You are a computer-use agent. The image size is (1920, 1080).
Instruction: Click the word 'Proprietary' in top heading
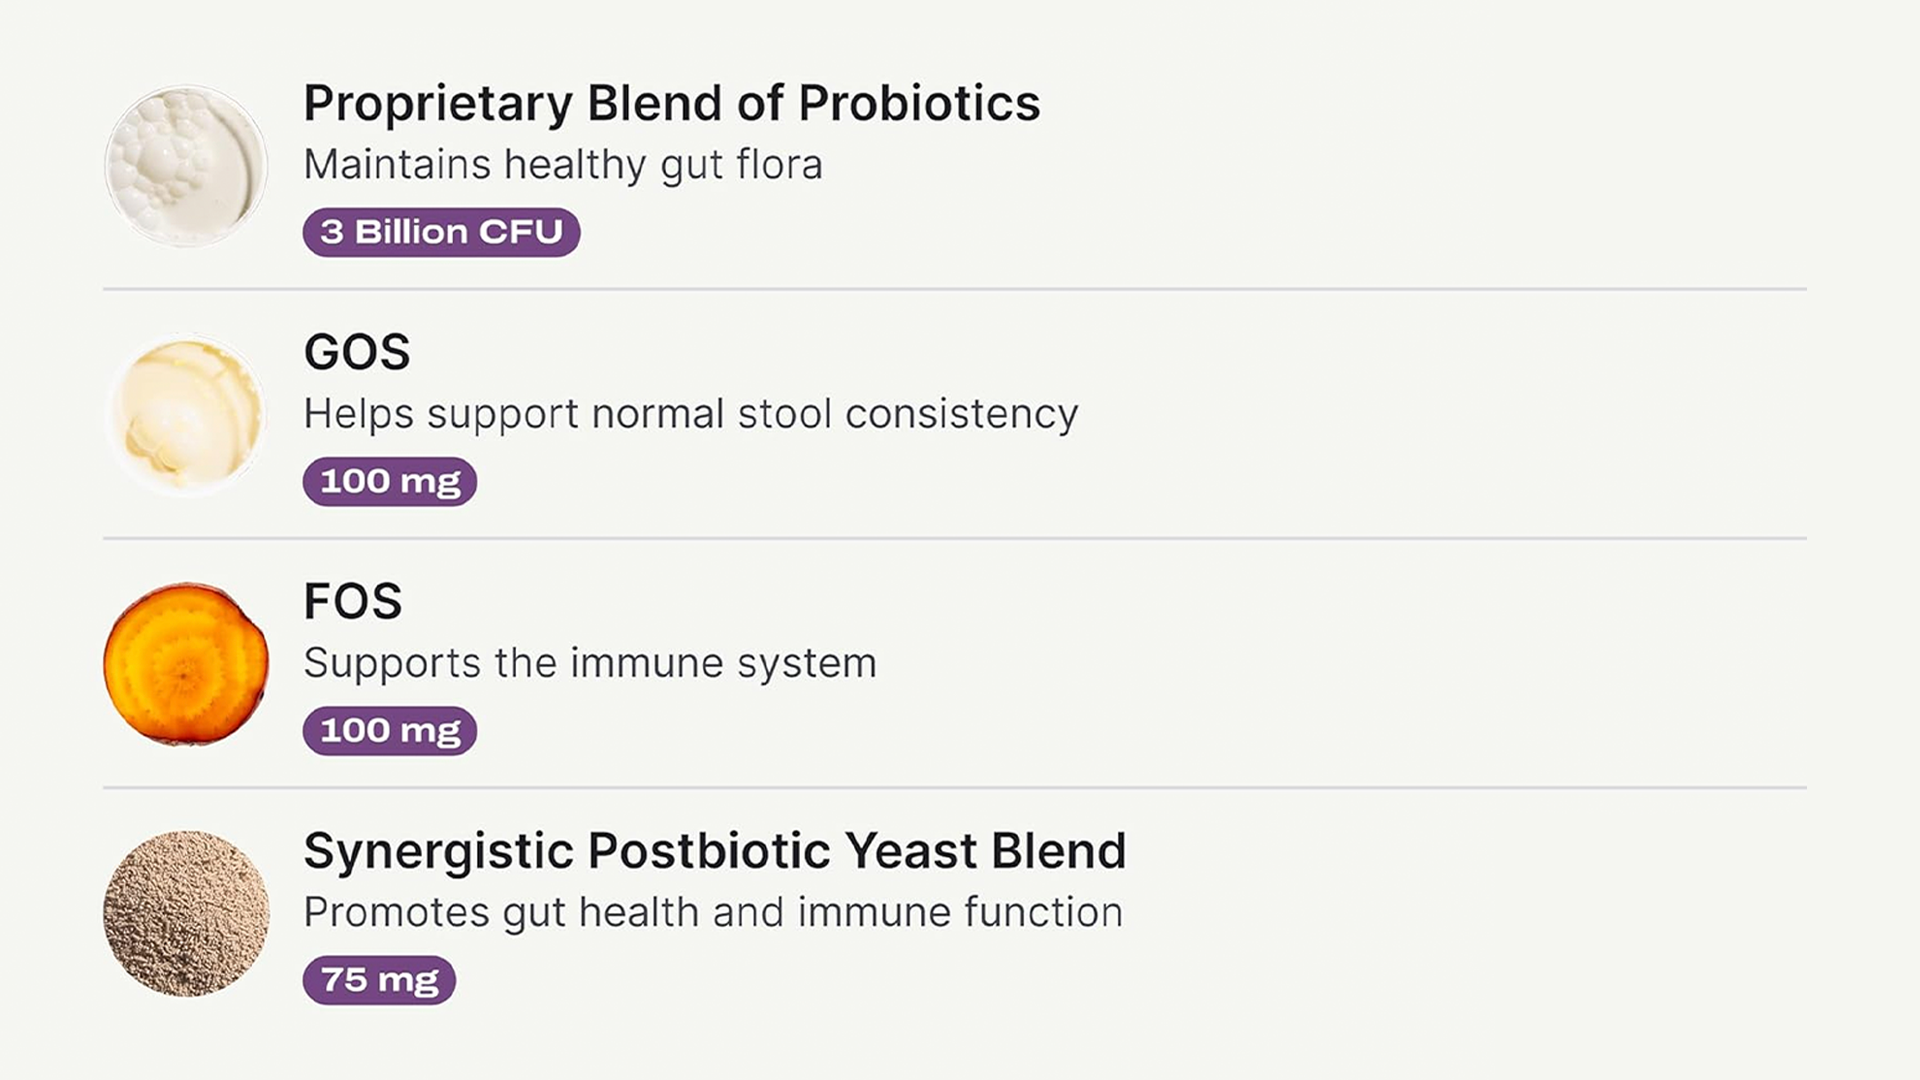pos(437,104)
